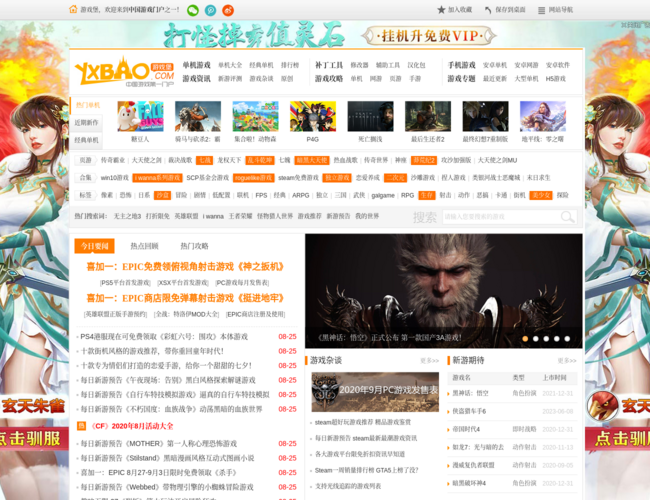650x500 pixels.
Task: Open 《CF》2020年8月活动大全 link
Action: [131, 426]
